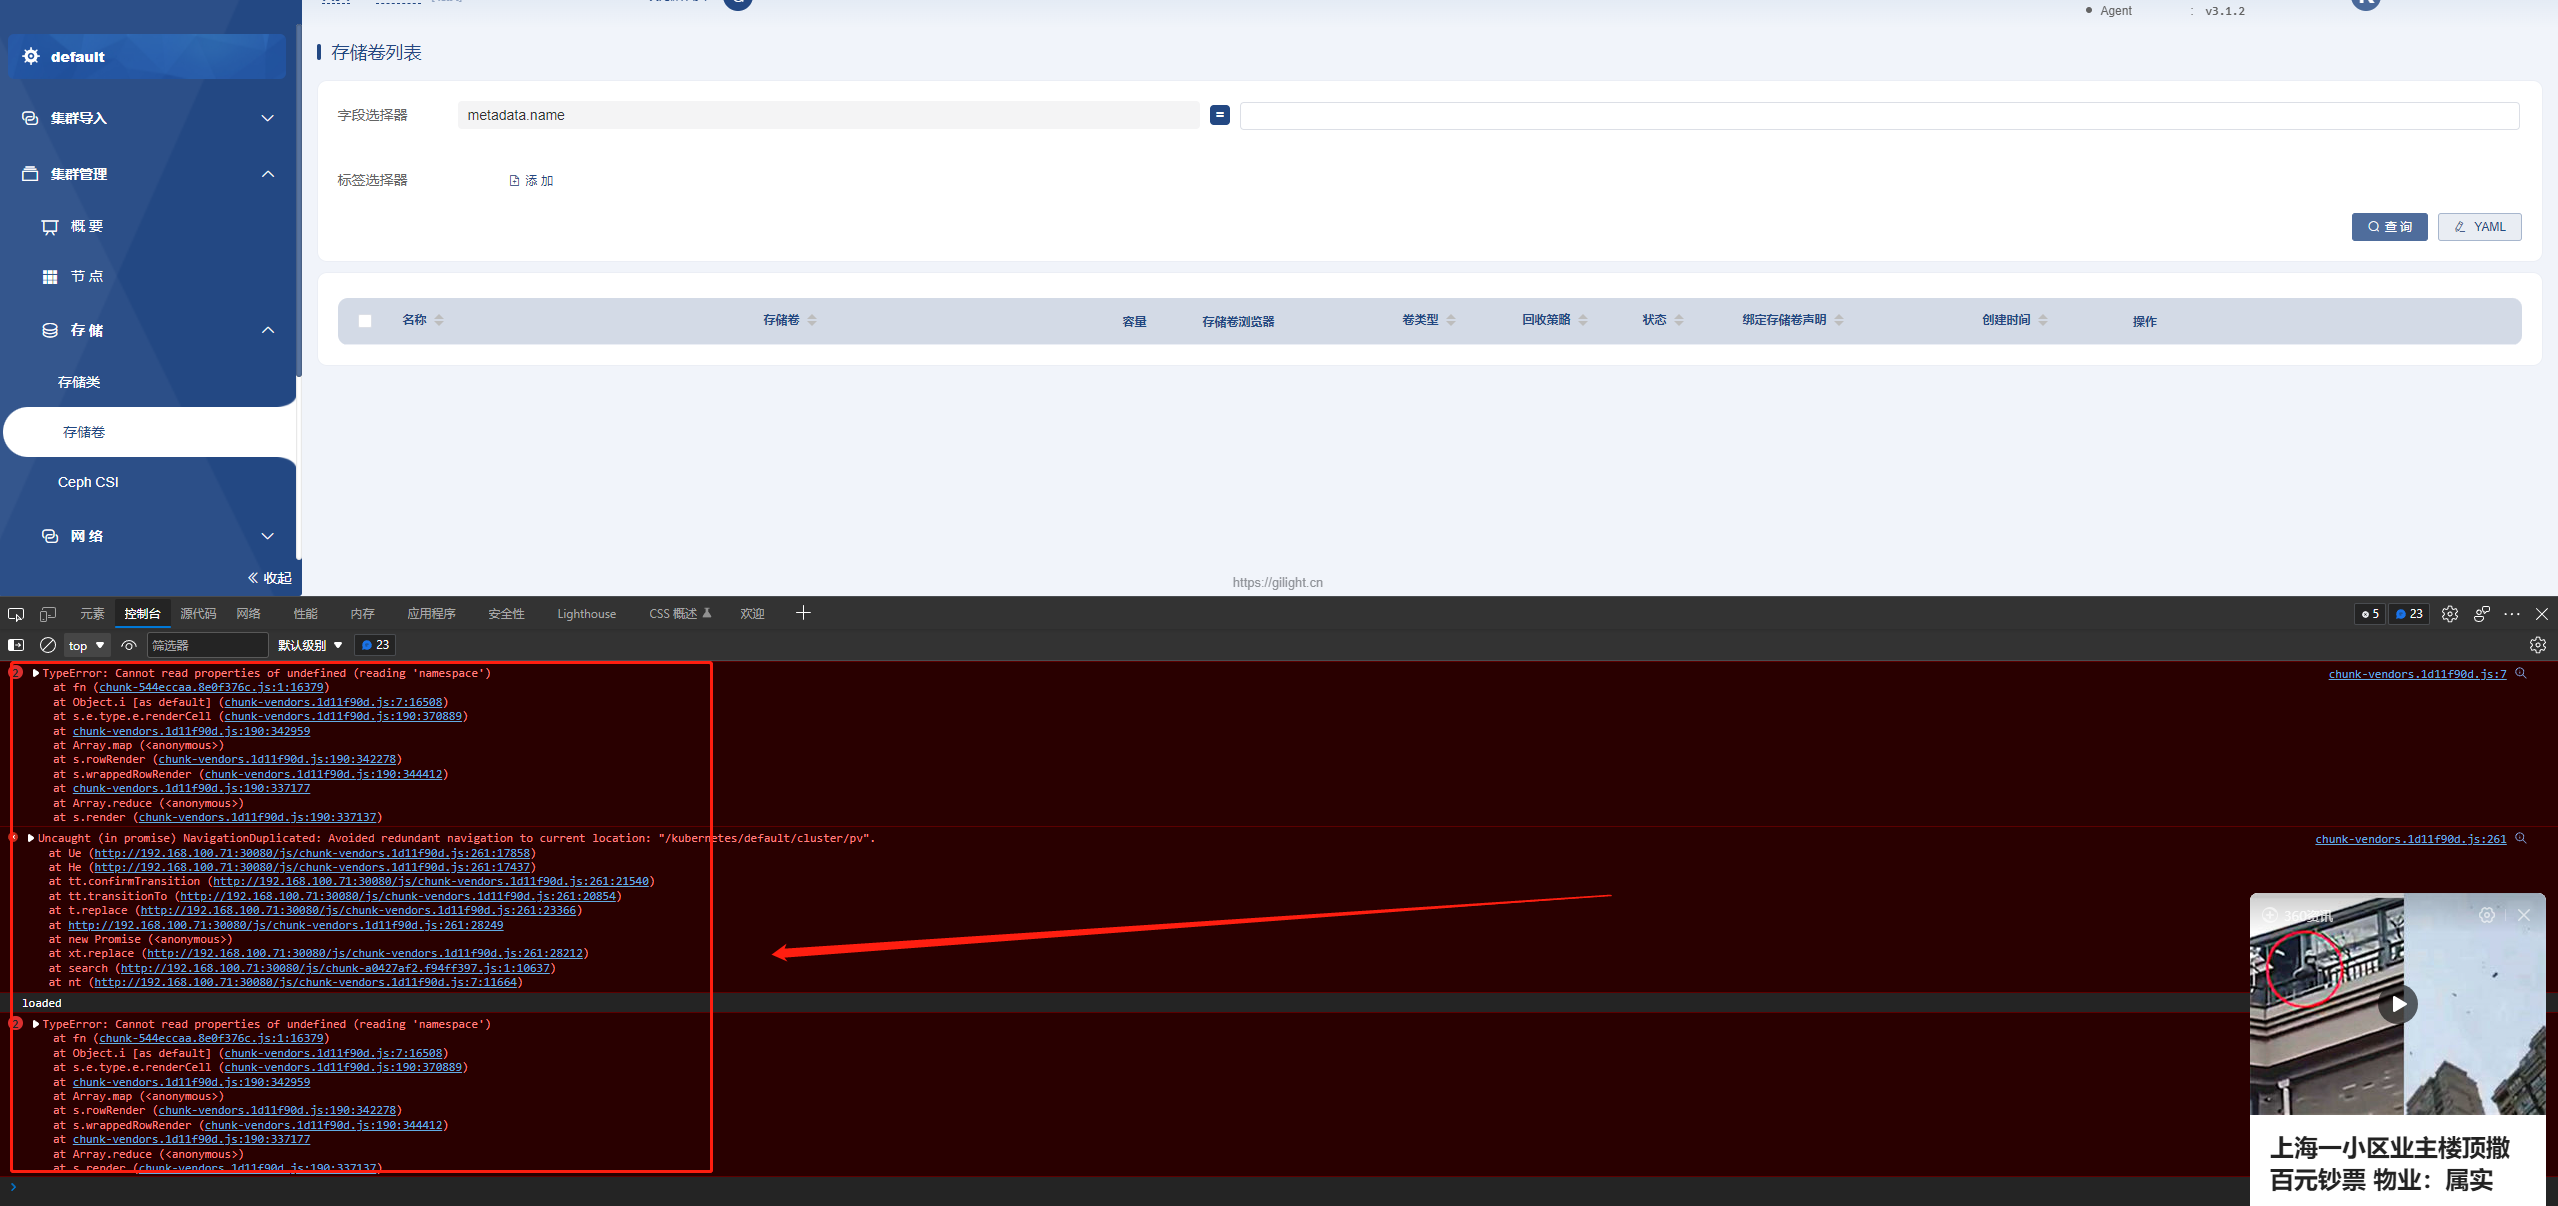This screenshot has width=2558, height=1206.
Task: Open DevTools settings gear icon
Action: click(2449, 614)
